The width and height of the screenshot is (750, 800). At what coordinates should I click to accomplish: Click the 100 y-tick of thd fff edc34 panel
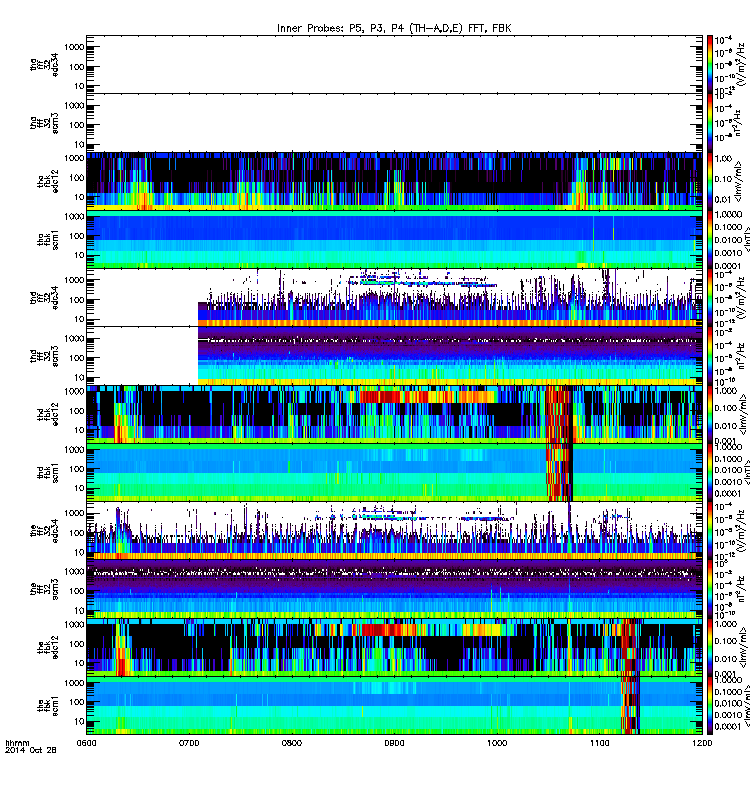point(77,300)
